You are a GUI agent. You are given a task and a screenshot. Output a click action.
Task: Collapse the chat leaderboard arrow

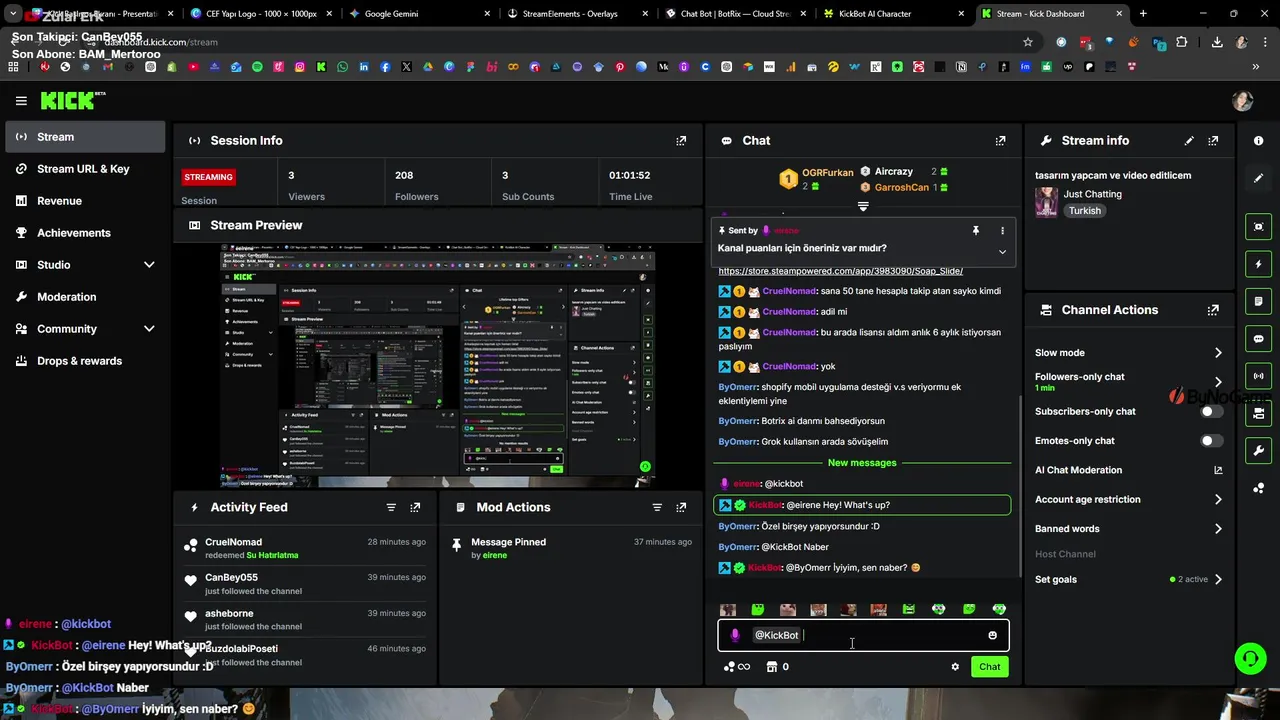863,207
